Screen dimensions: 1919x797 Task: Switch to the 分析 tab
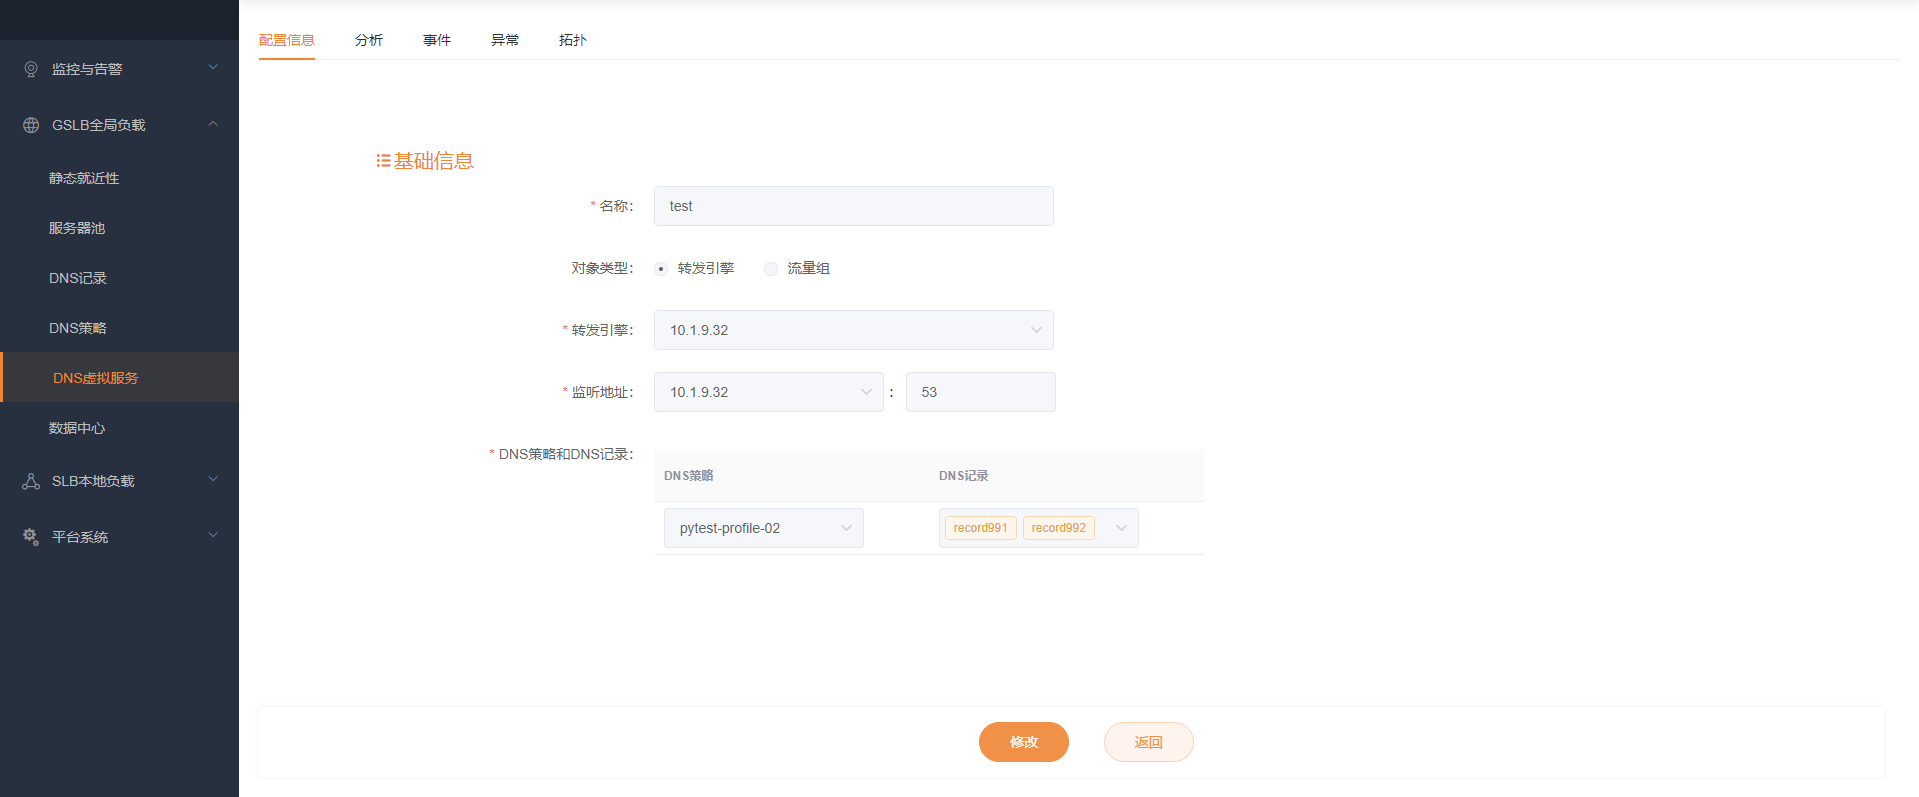click(369, 40)
